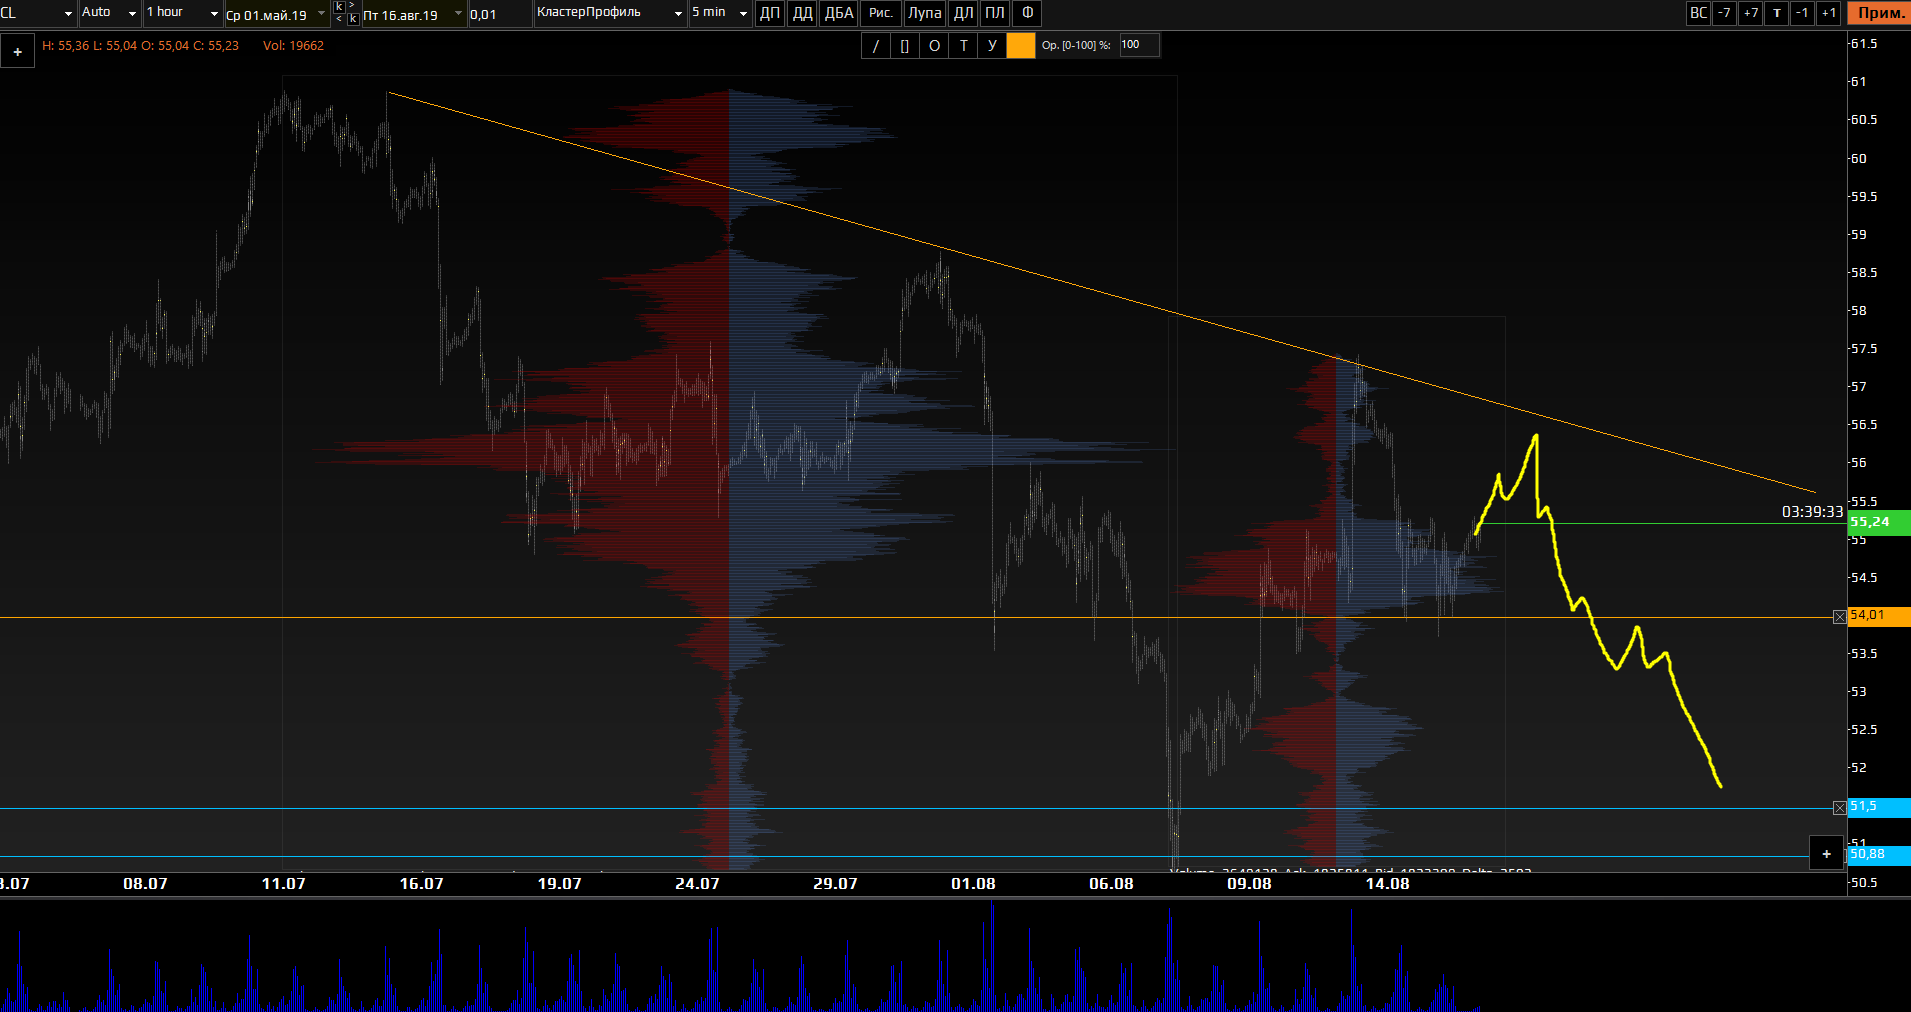
Task: Select the text tool (T)
Action: point(963,46)
